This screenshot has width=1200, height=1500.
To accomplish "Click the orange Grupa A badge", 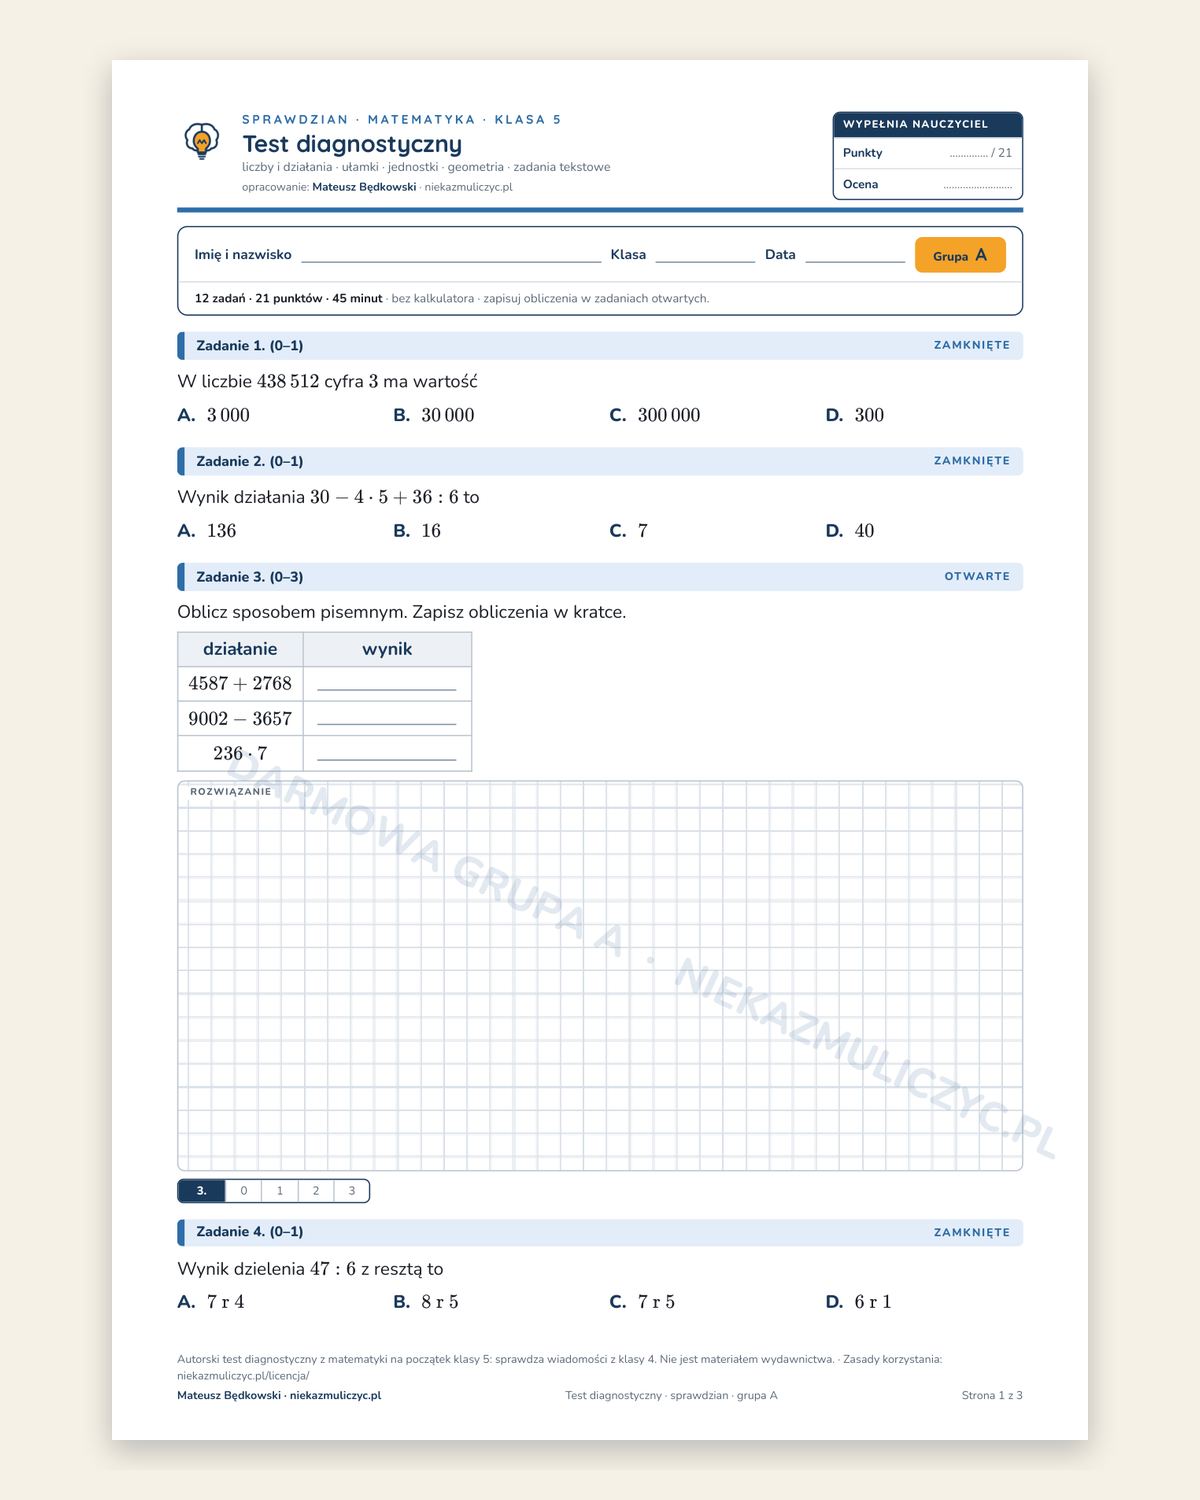I will coord(960,255).
